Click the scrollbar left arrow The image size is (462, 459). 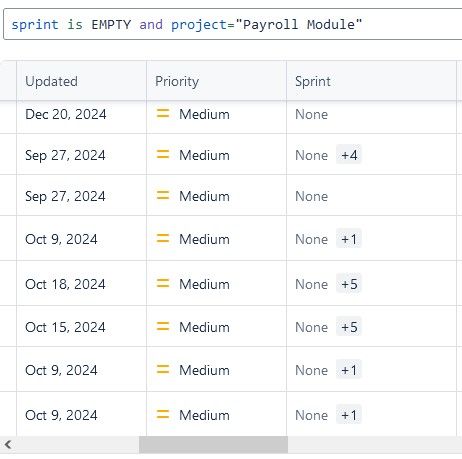[8, 444]
